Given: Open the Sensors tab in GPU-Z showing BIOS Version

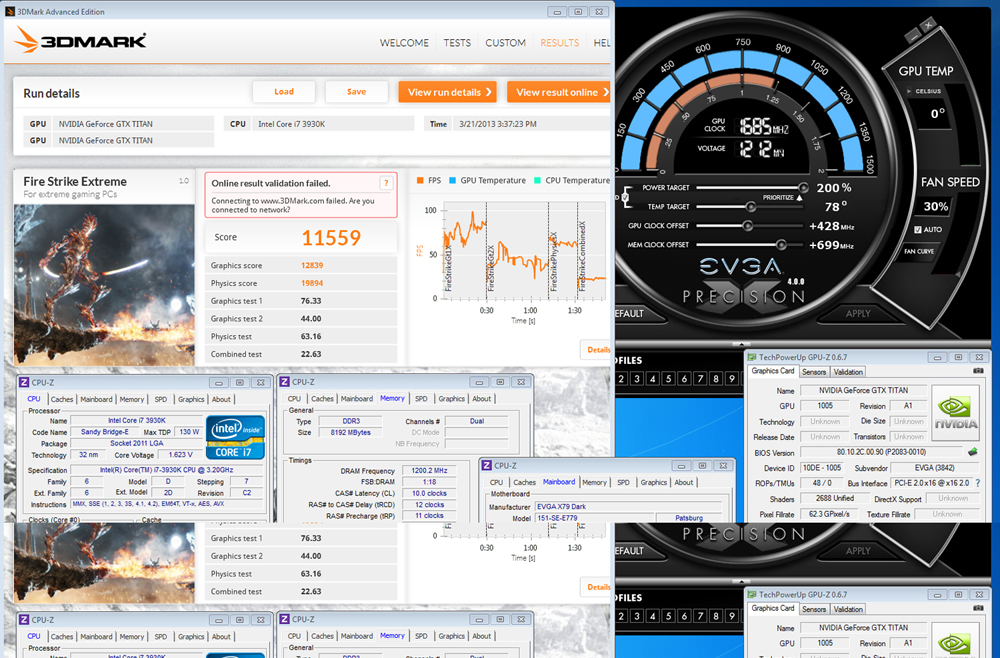Looking at the screenshot, I should point(814,372).
